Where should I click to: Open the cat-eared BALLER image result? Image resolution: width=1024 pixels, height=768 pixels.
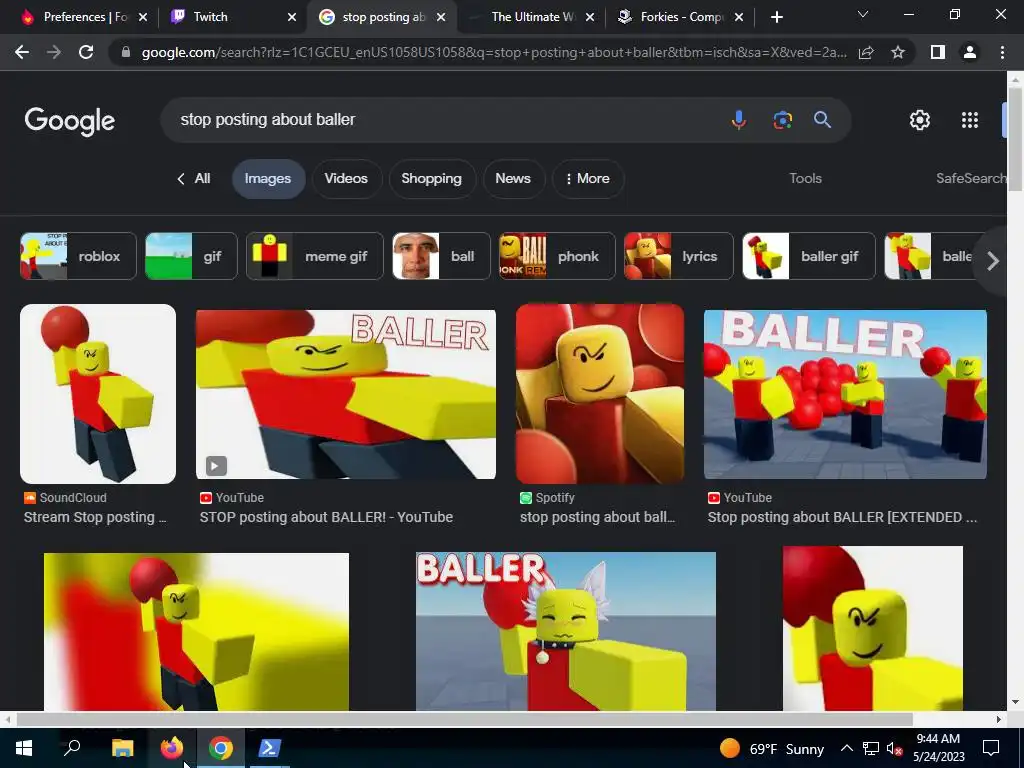[x=566, y=632]
